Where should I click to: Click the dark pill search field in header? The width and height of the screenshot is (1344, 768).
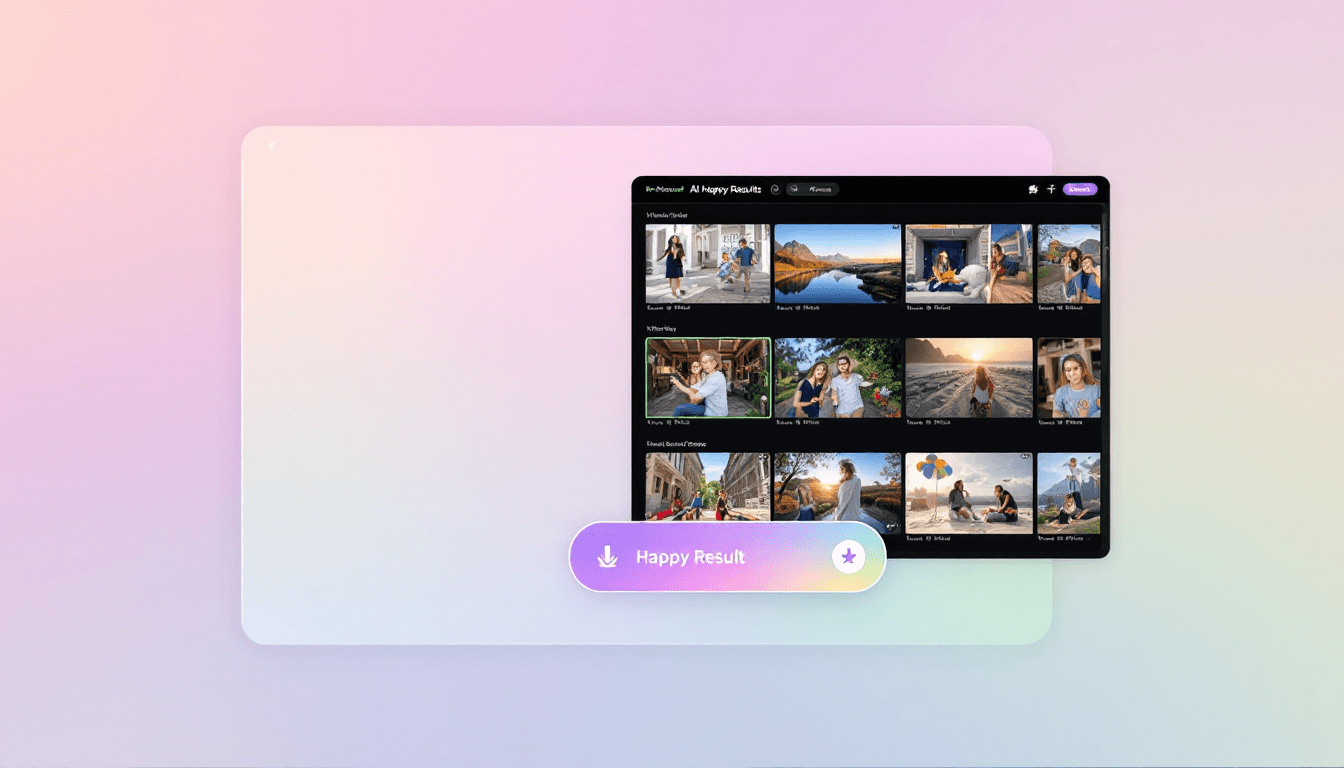(812, 189)
